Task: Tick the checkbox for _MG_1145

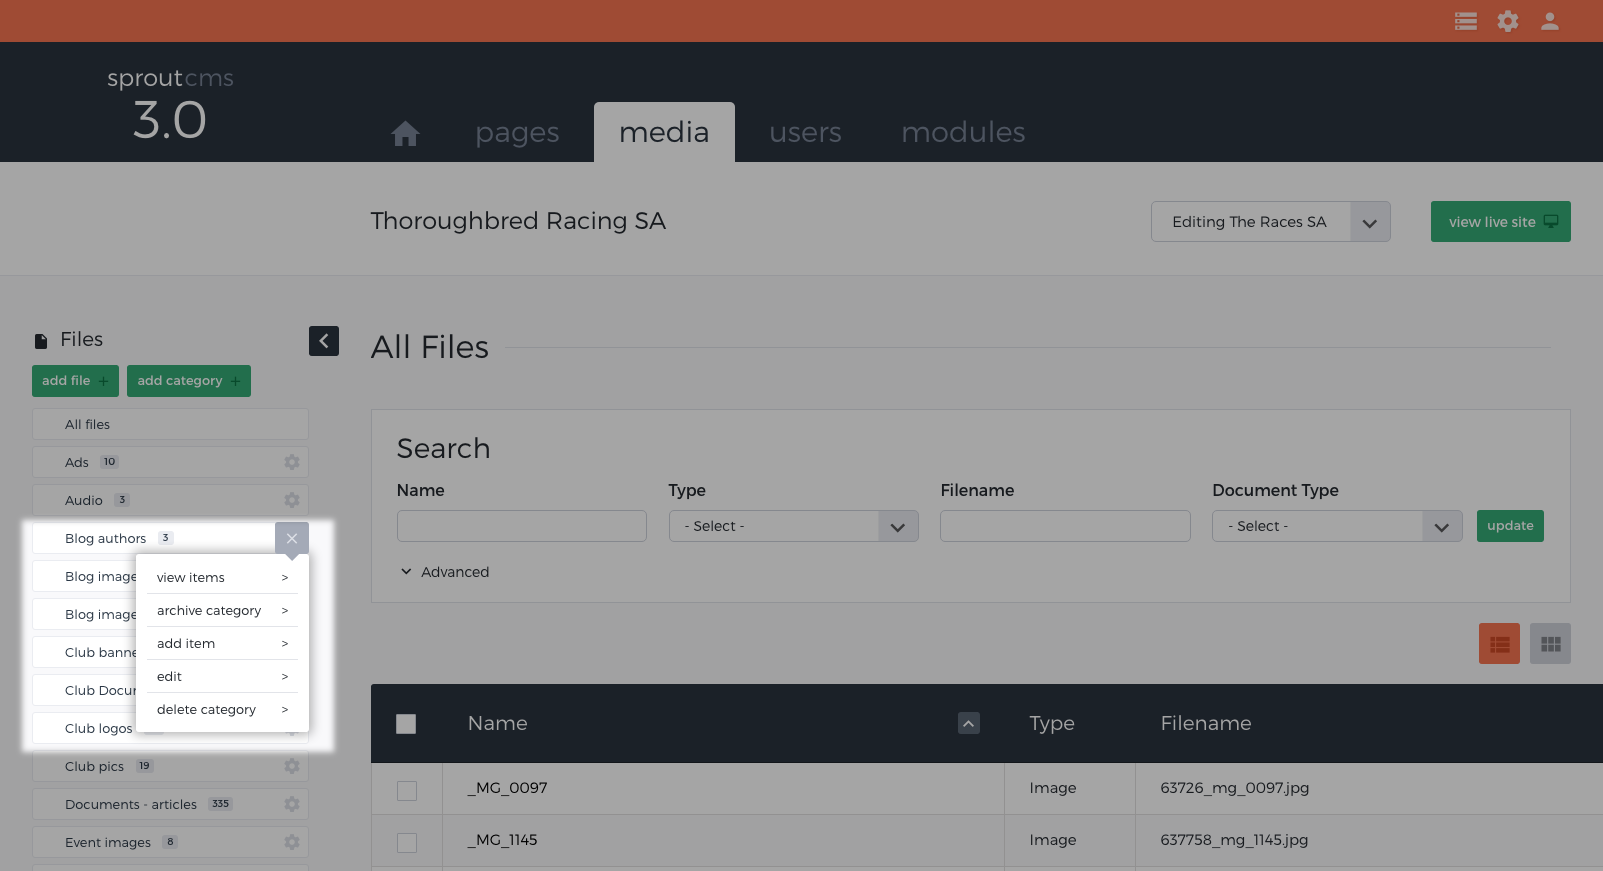Action: (x=407, y=843)
